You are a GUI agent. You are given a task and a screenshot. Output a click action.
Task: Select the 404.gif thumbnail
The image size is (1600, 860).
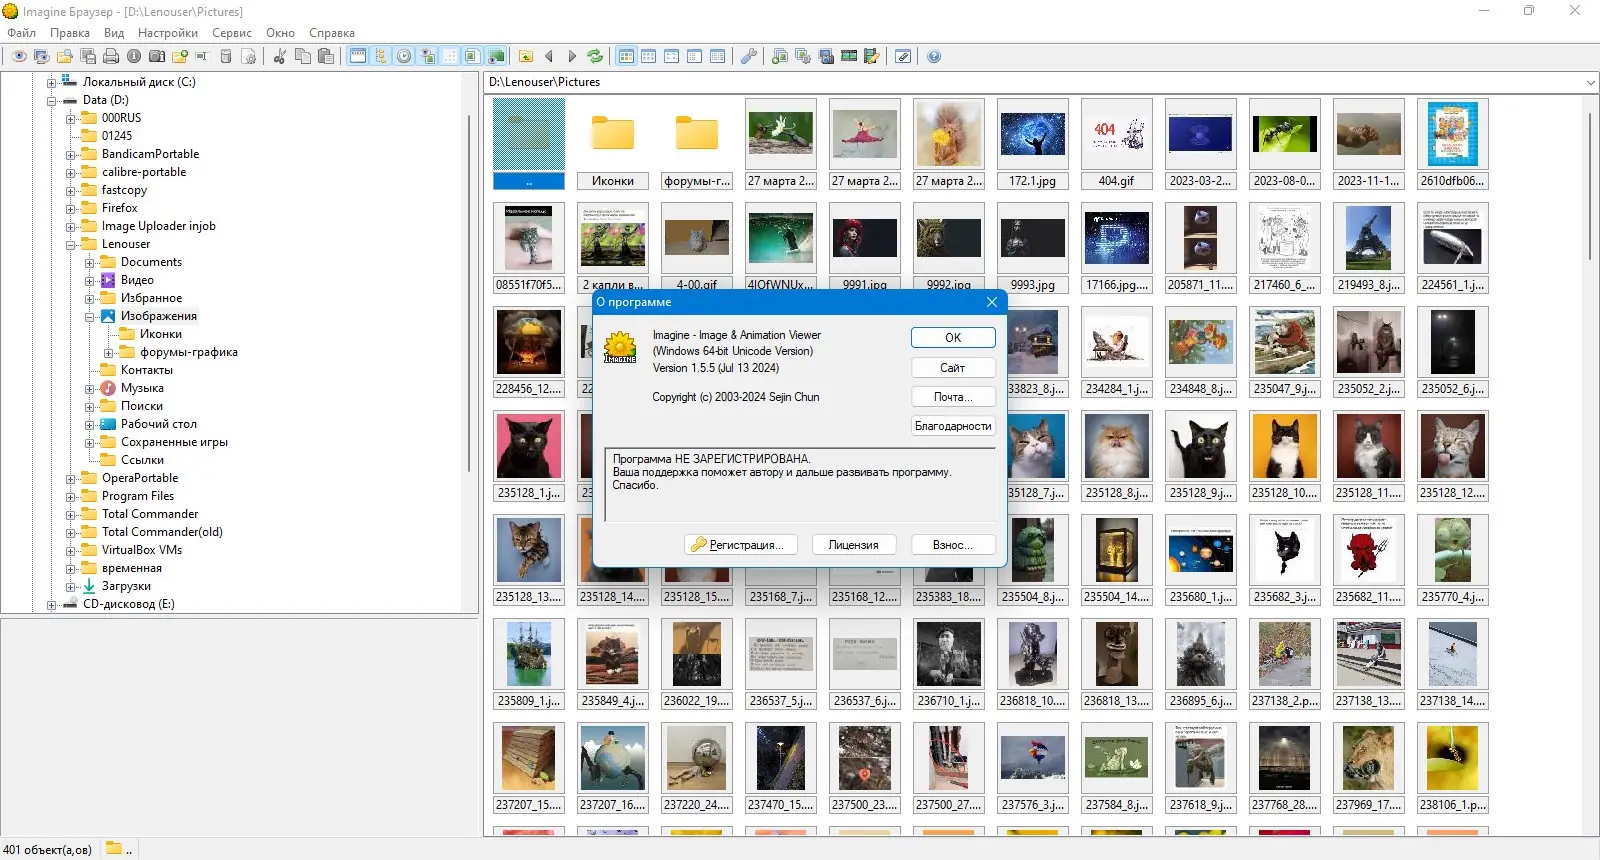[x=1116, y=144]
